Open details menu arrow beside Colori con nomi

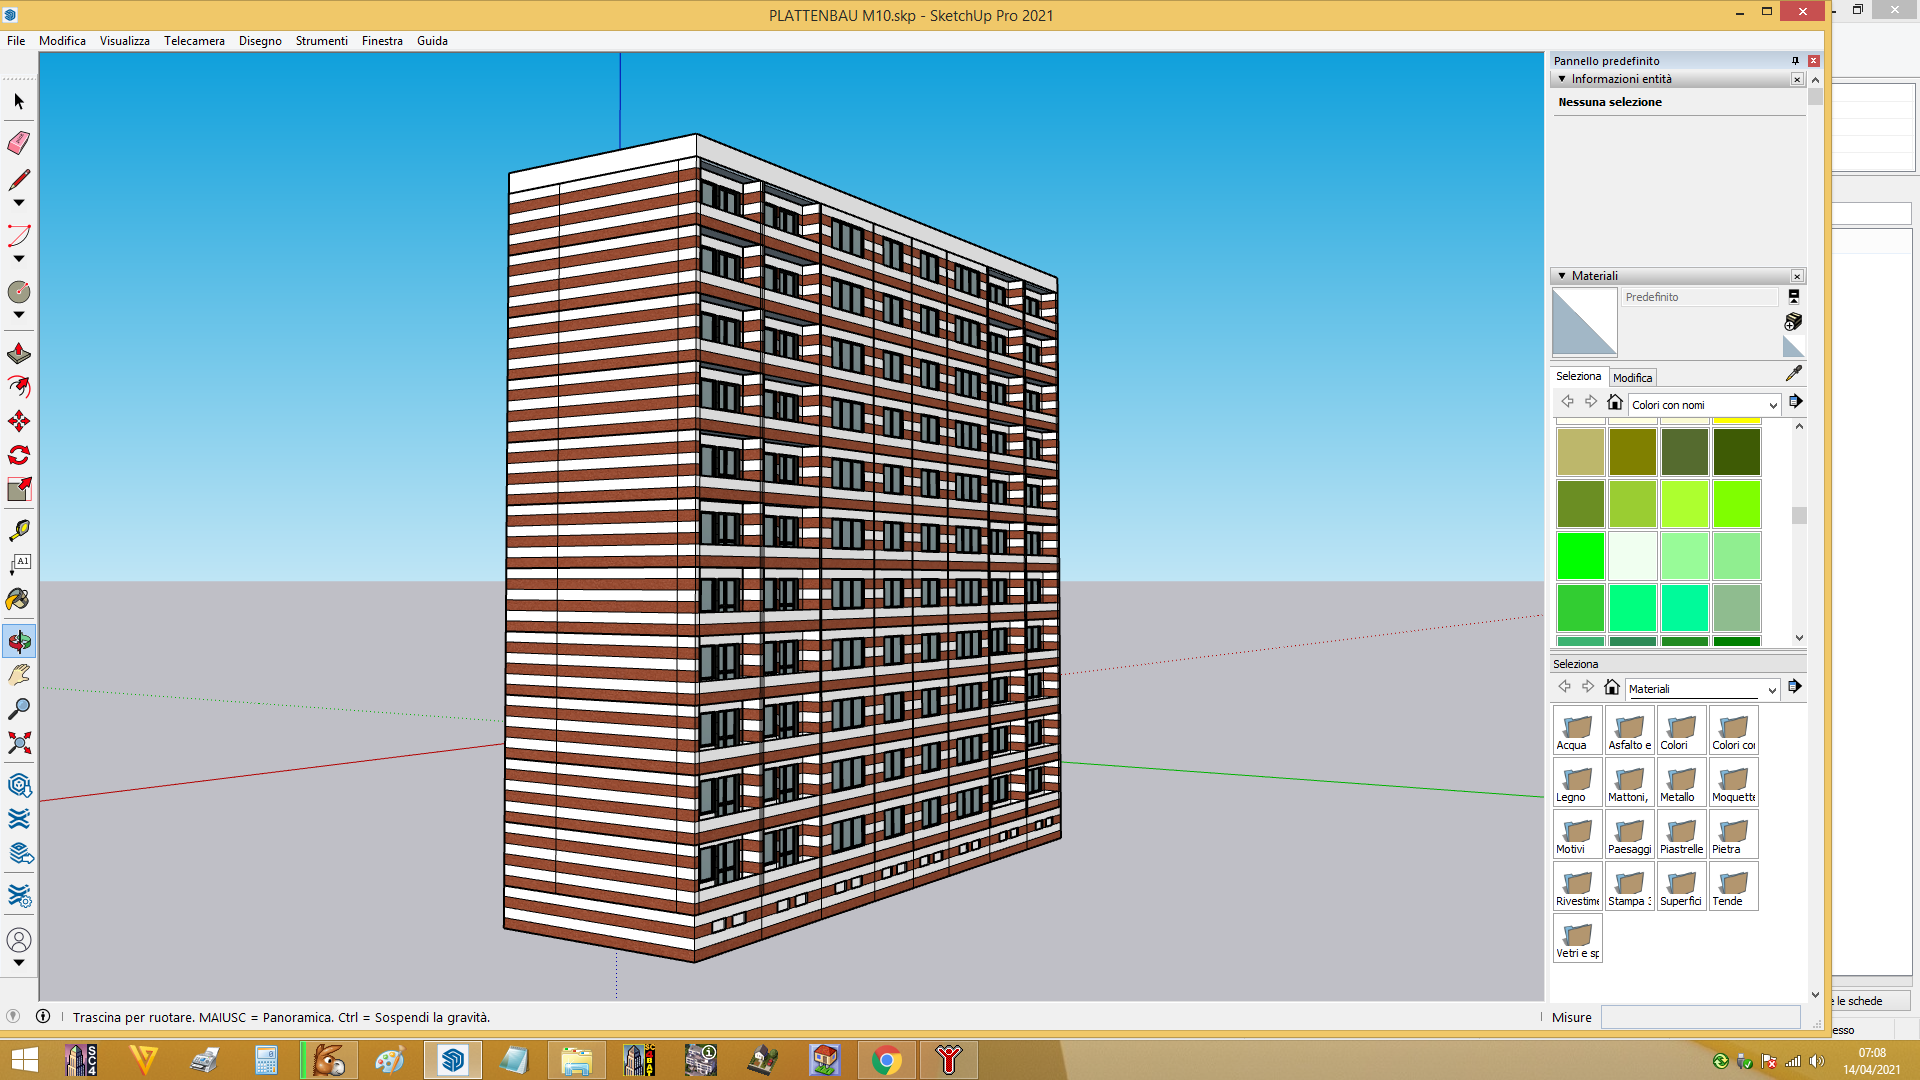1795,402
